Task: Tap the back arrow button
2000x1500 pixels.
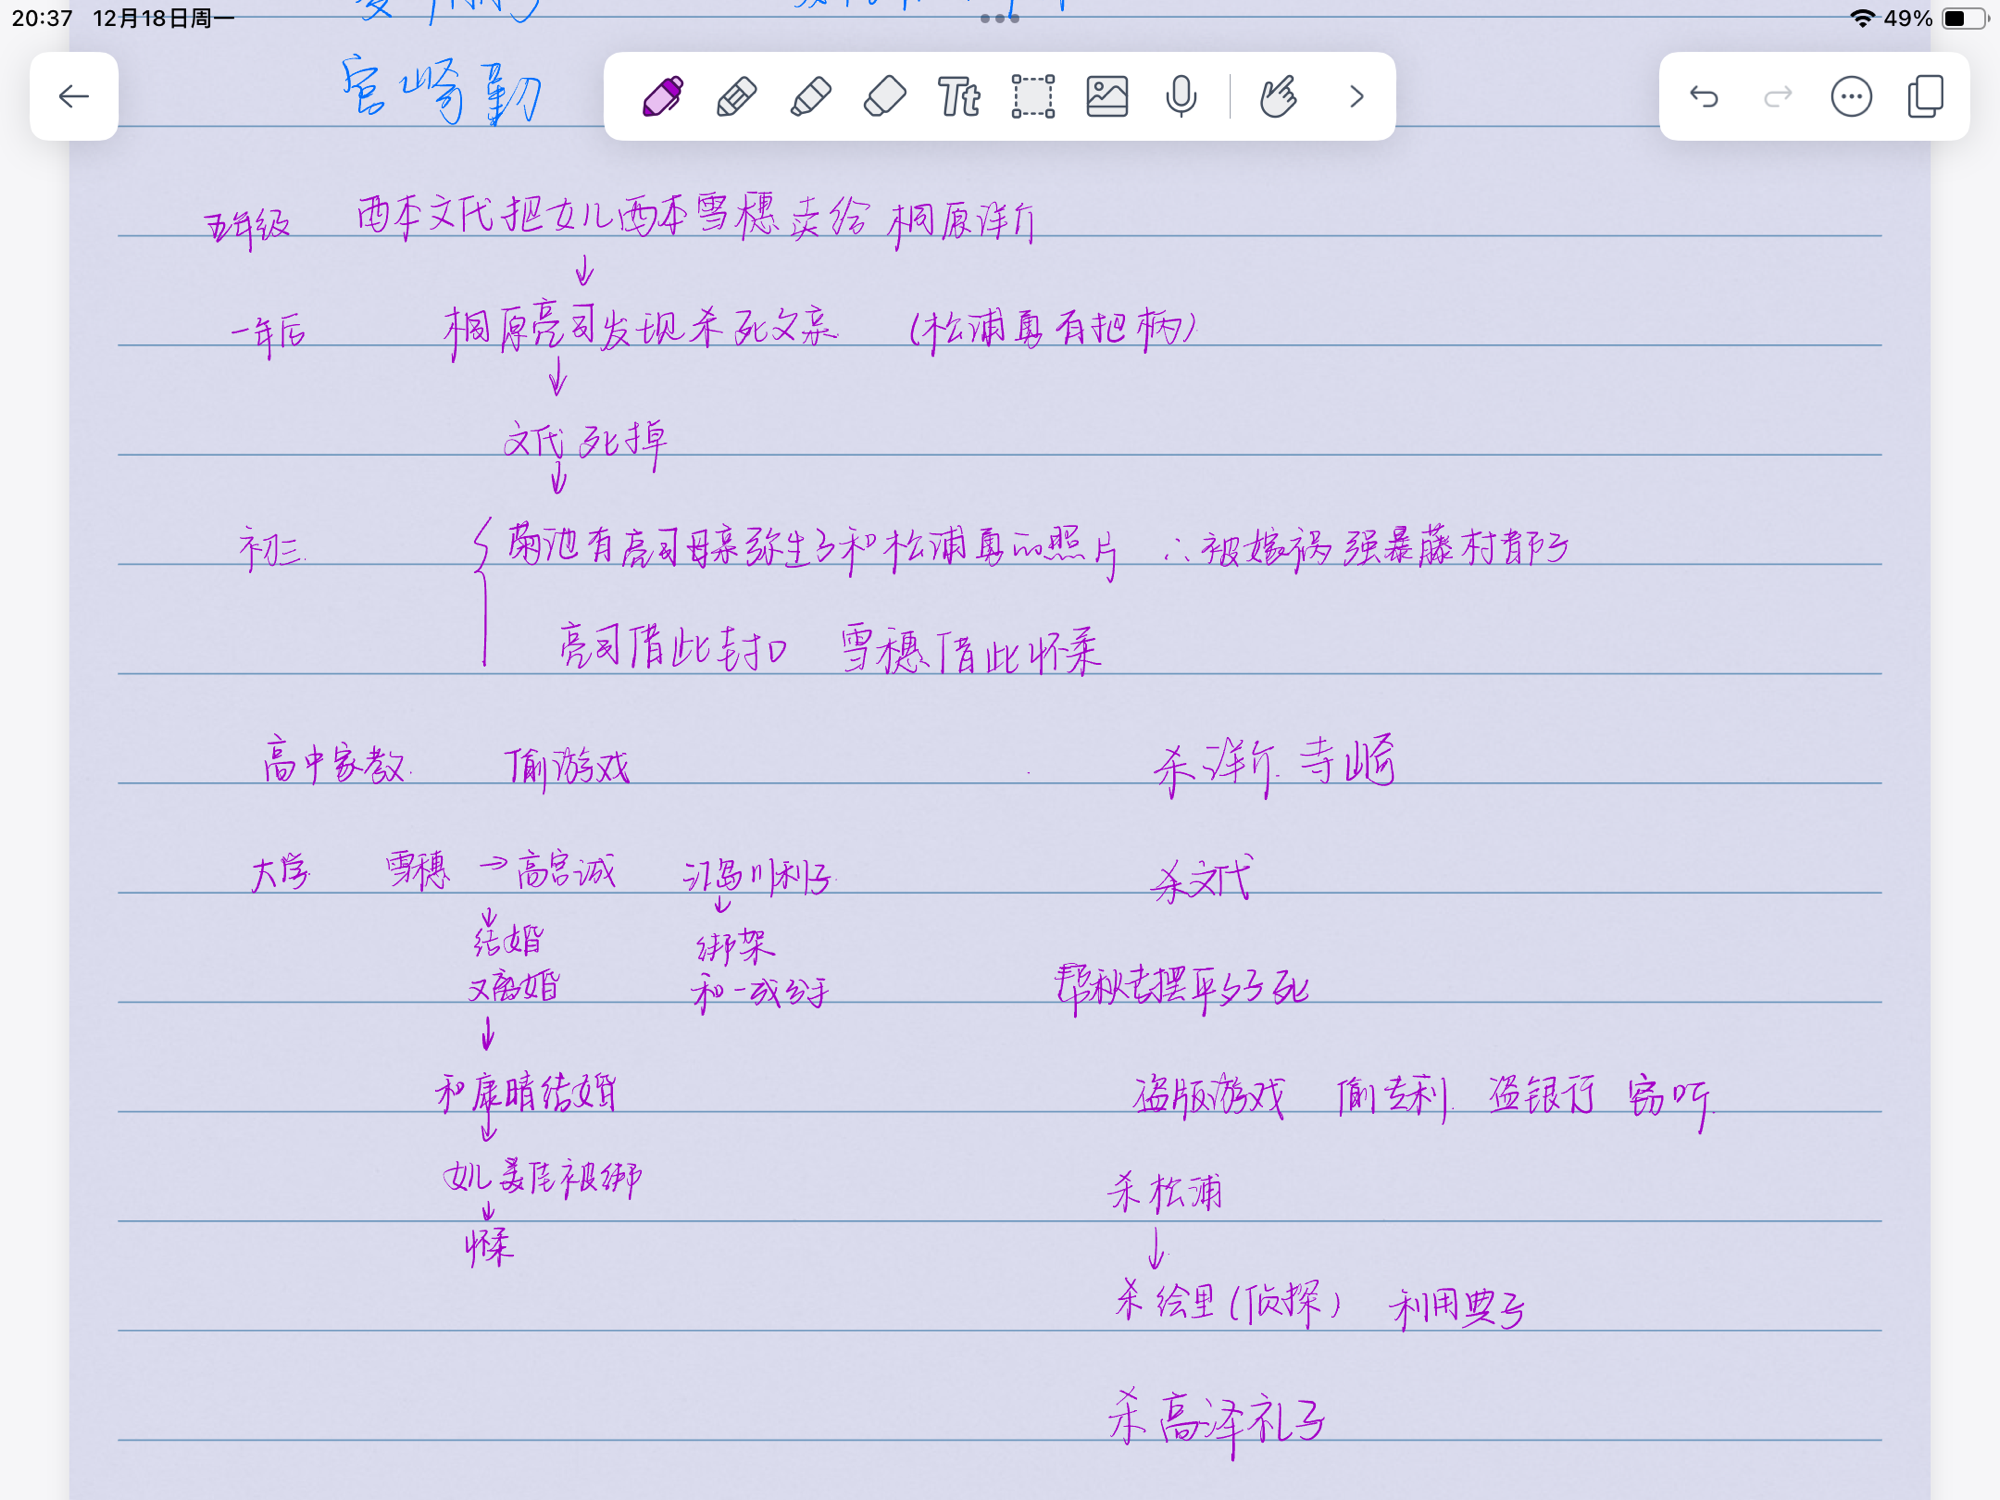Action: pyautogui.click(x=74, y=97)
